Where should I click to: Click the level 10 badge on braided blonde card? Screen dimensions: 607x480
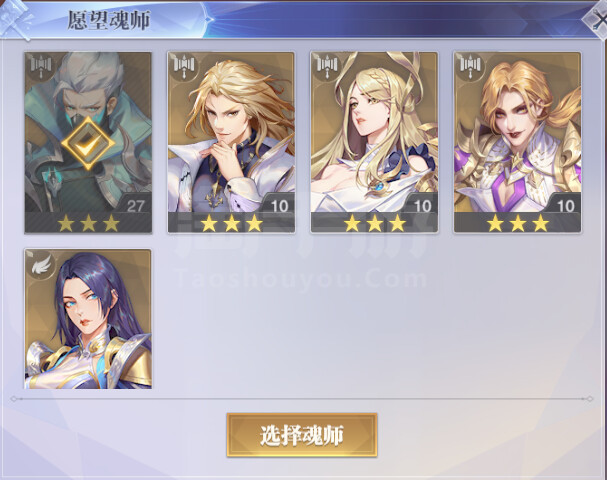coord(422,206)
